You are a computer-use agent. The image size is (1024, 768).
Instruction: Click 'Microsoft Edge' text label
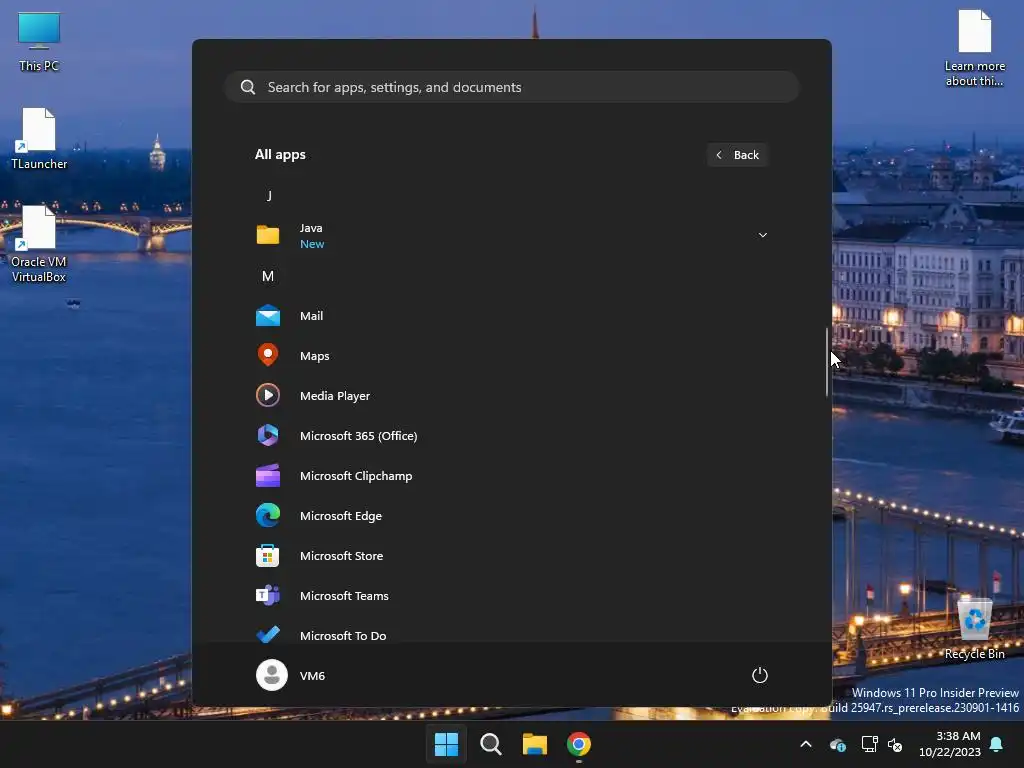[341, 516]
